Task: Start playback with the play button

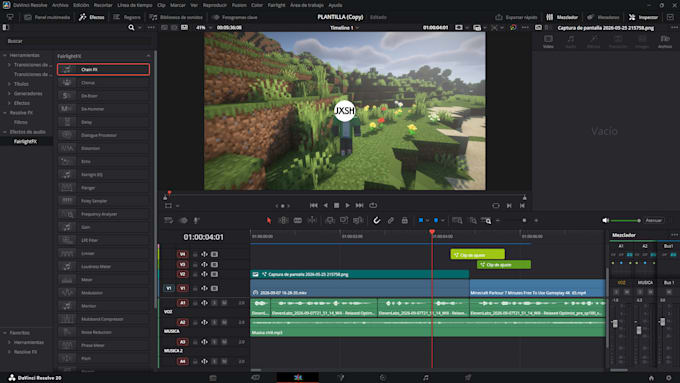Action: click(x=347, y=205)
